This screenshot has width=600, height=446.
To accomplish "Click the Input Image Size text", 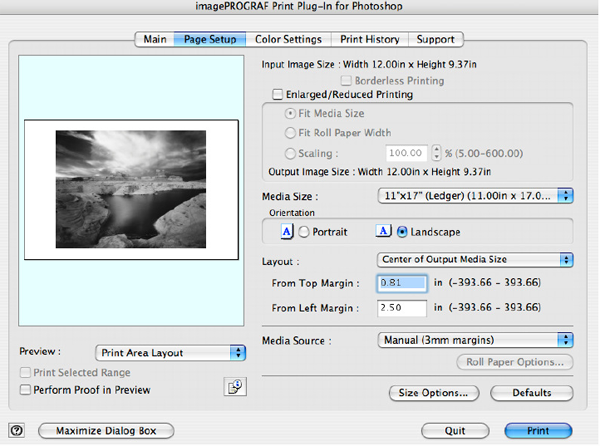I will click(x=369, y=64).
